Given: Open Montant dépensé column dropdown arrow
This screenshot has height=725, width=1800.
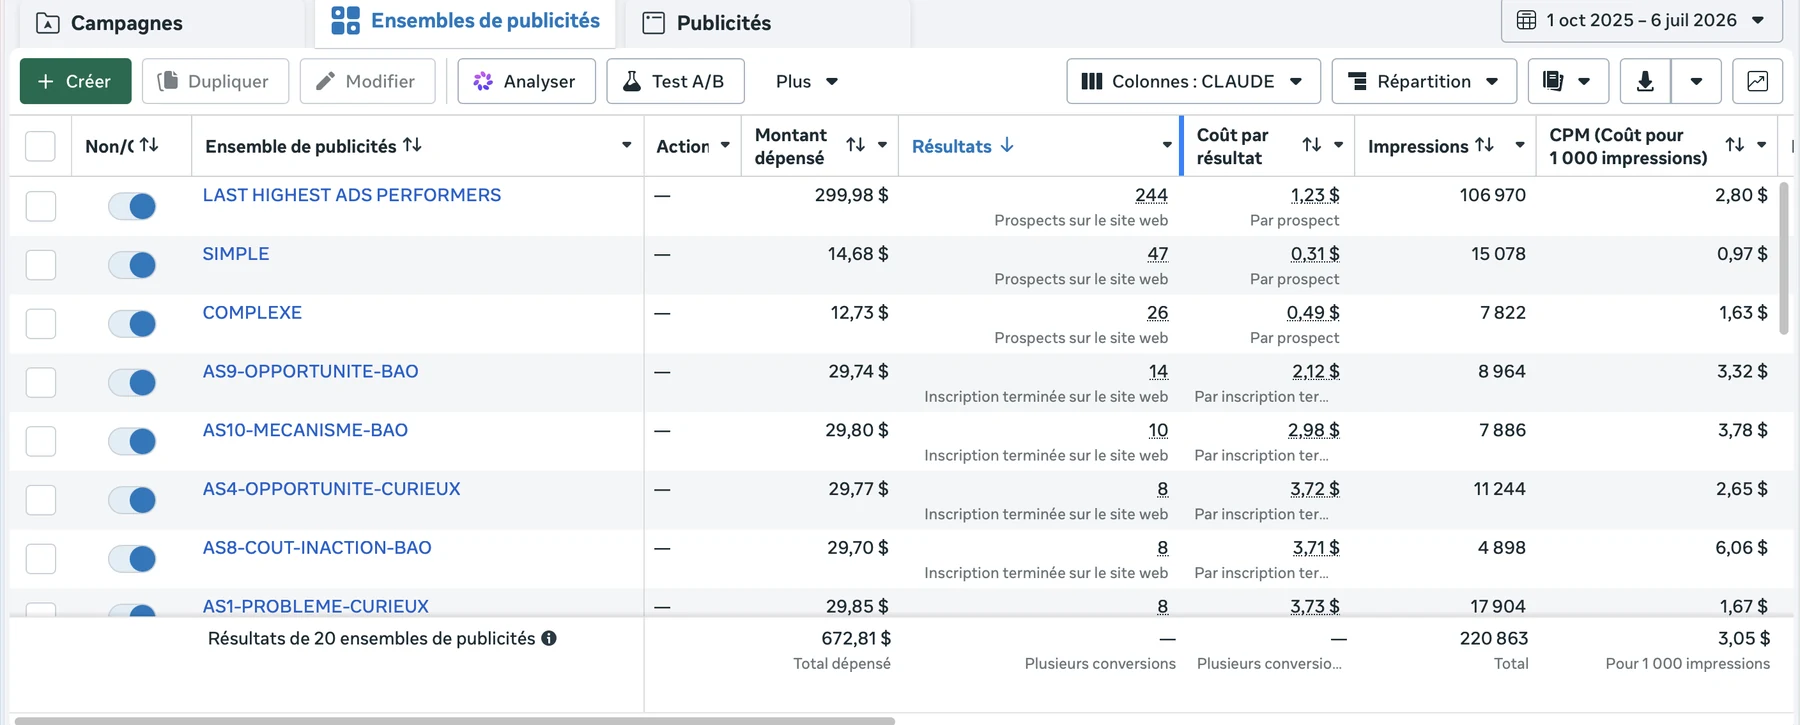Looking at the screenshot, I should pyautogui.click(x=882, y=145).
